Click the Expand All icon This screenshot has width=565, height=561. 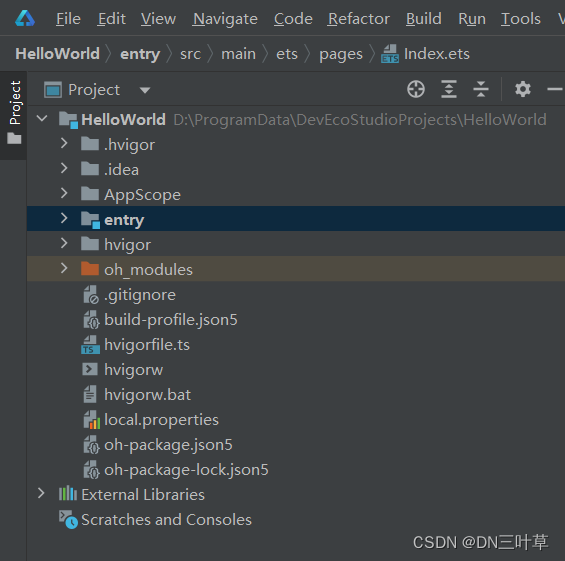[449, 89]
